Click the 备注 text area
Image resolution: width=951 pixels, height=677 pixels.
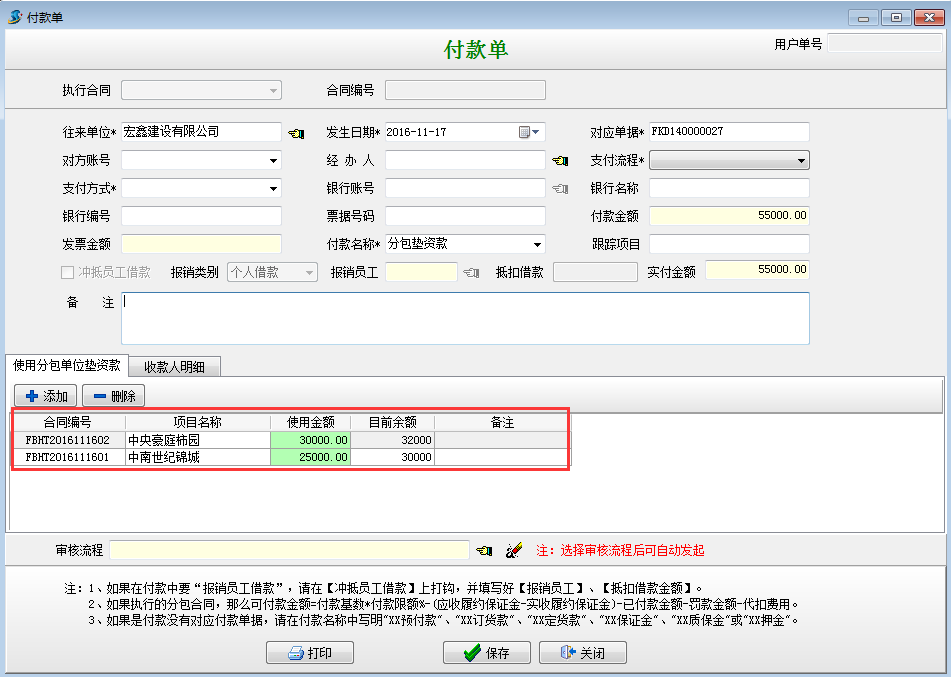pyautogui.click(x=464, y=318)
